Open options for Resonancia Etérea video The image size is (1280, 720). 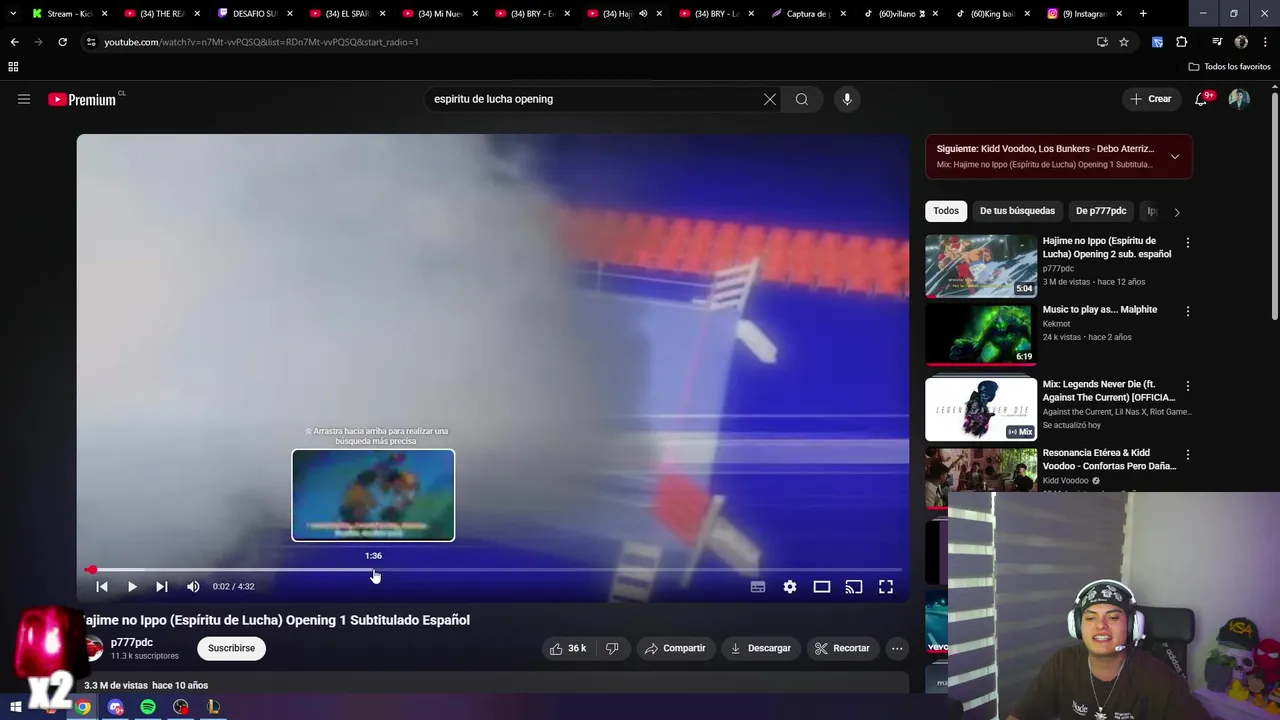click(x=1188, y=454)
